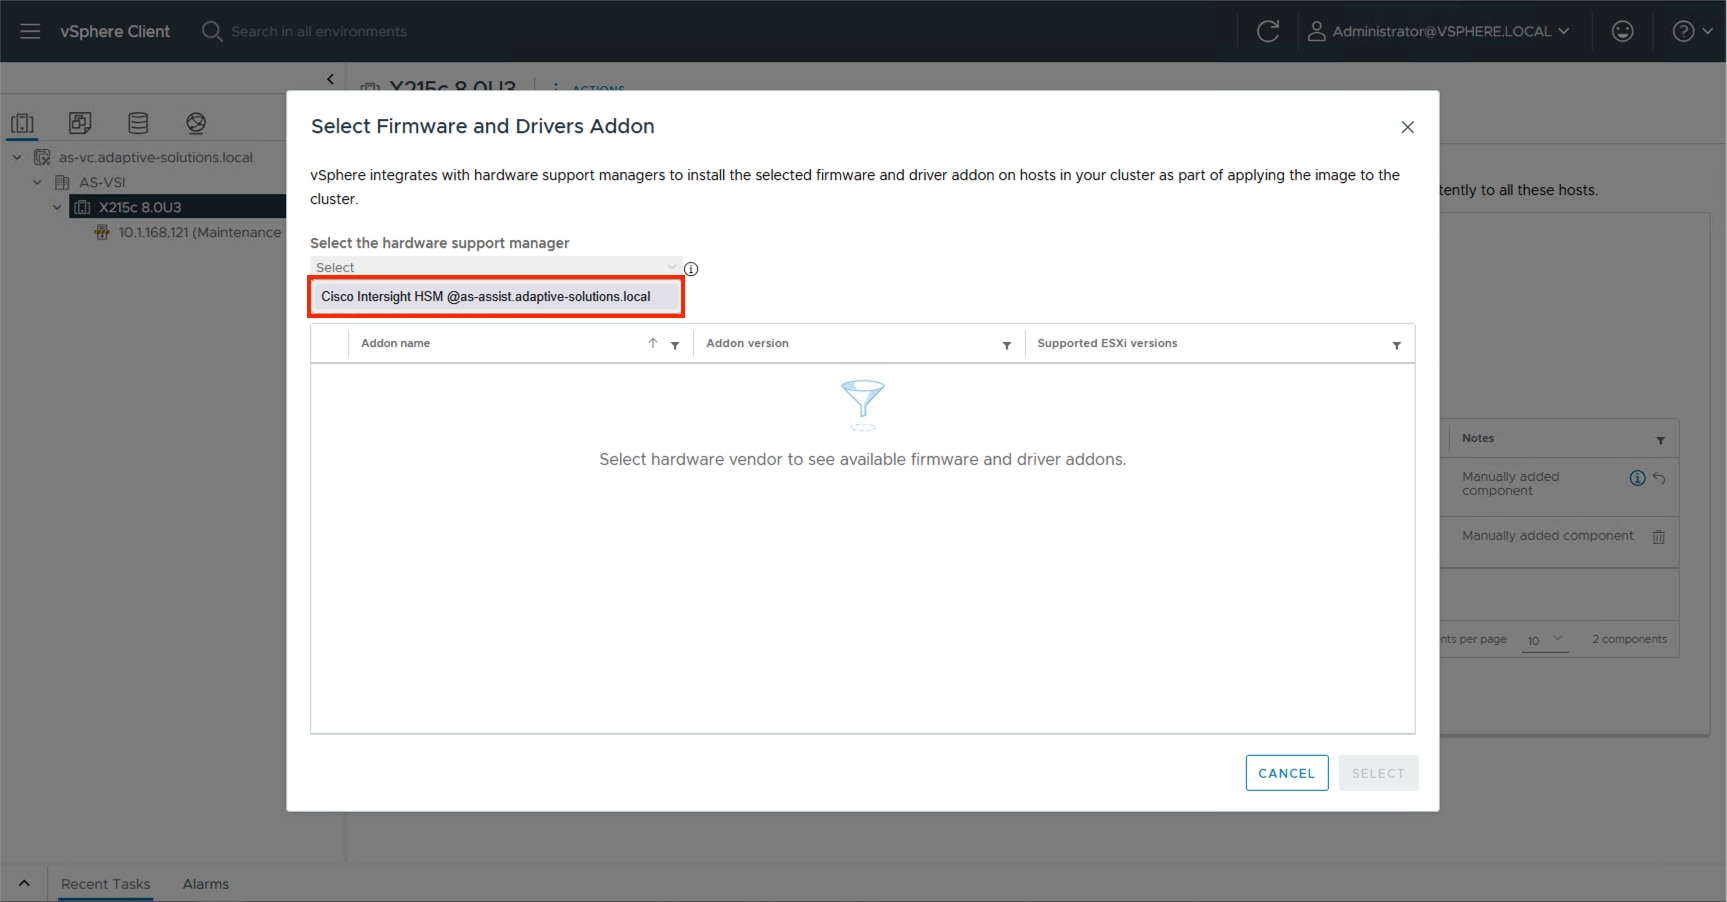Image resolution: width=1727 pixels, height=902 pixels.
Task: Open the filter on the Addon name column
Action: (675, 345)
